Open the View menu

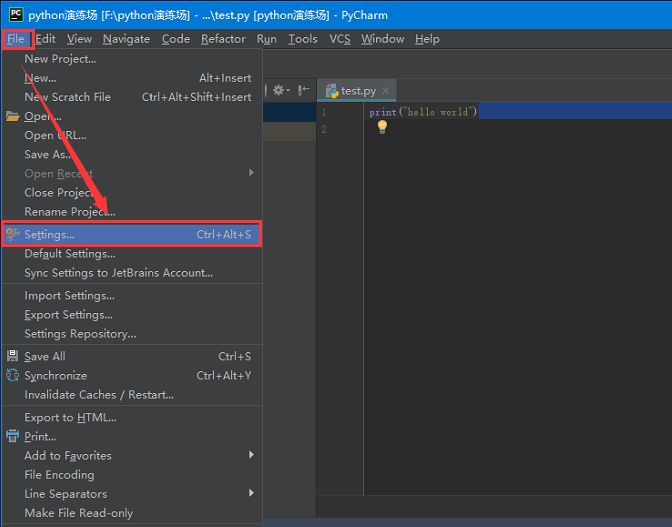coord(79,39)
